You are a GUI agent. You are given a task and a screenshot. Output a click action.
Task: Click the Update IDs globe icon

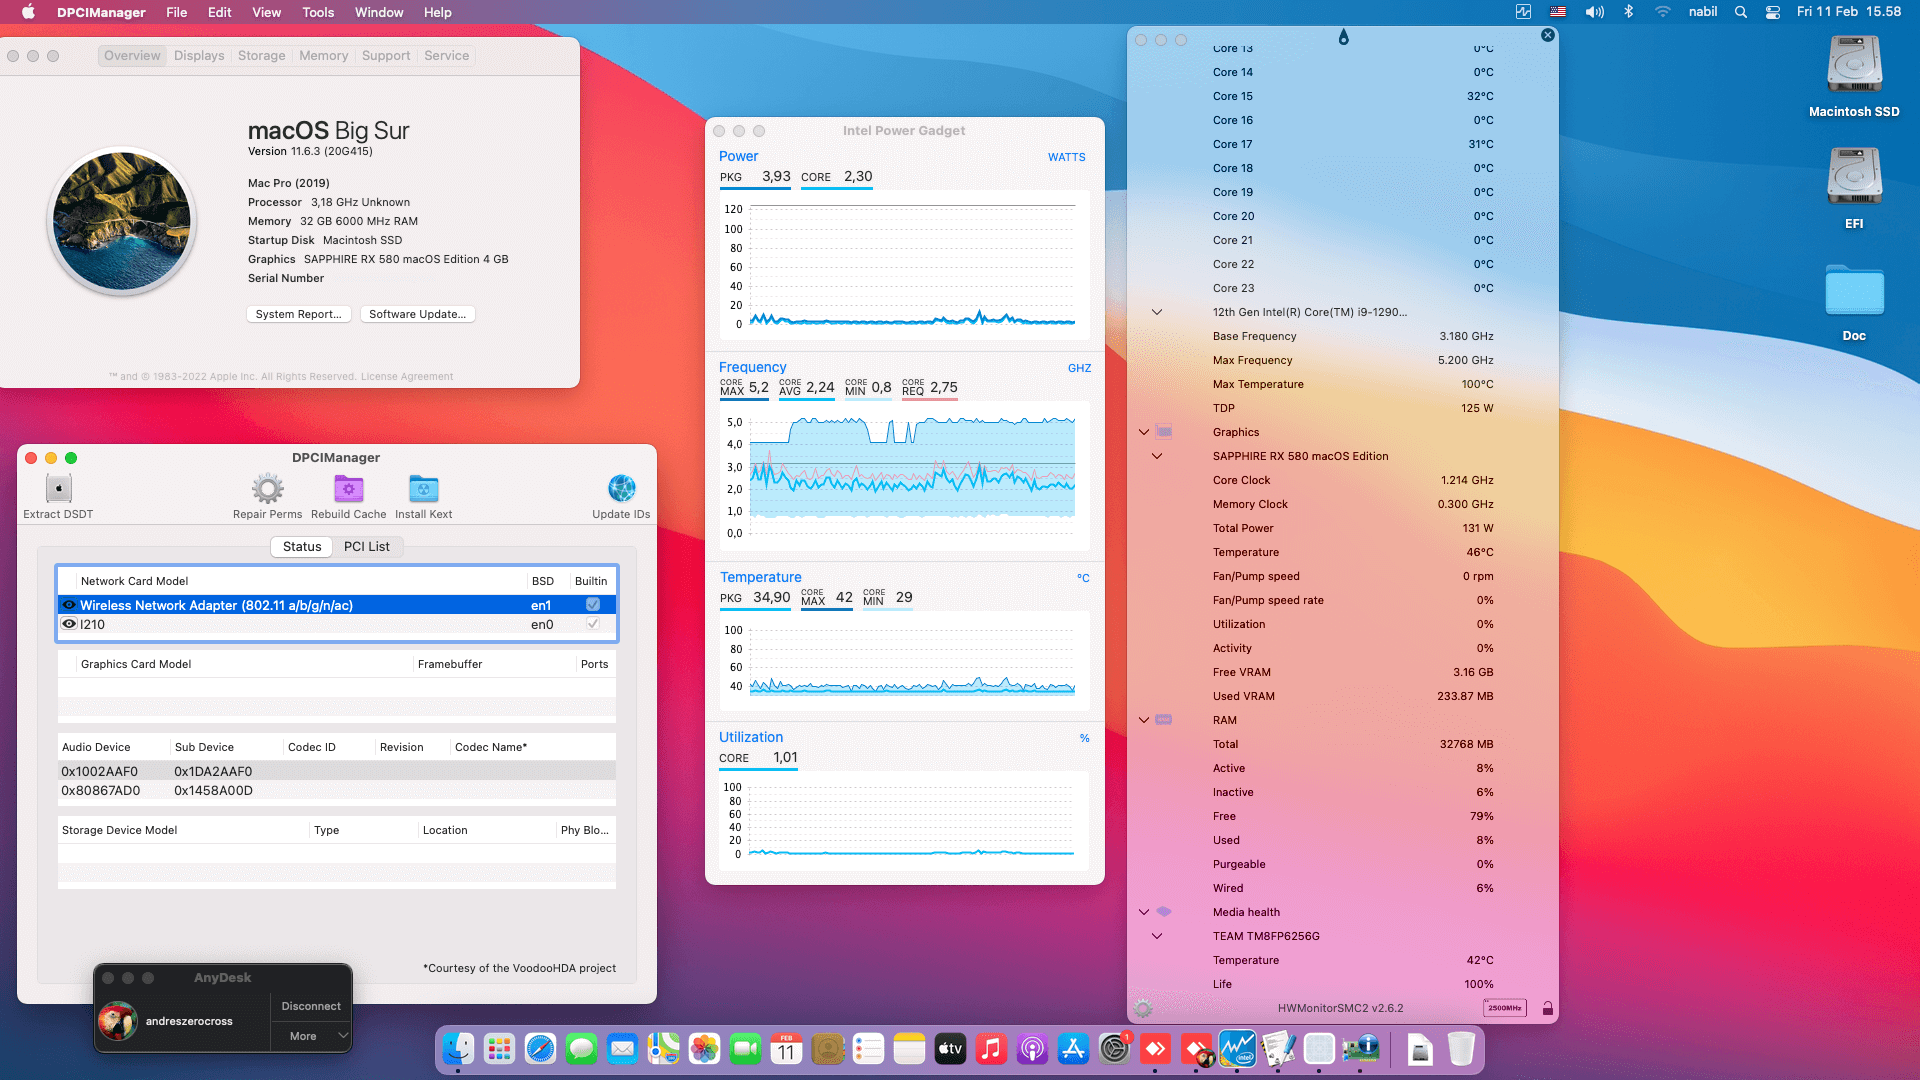pyautogui.click(x=621, y=489)
